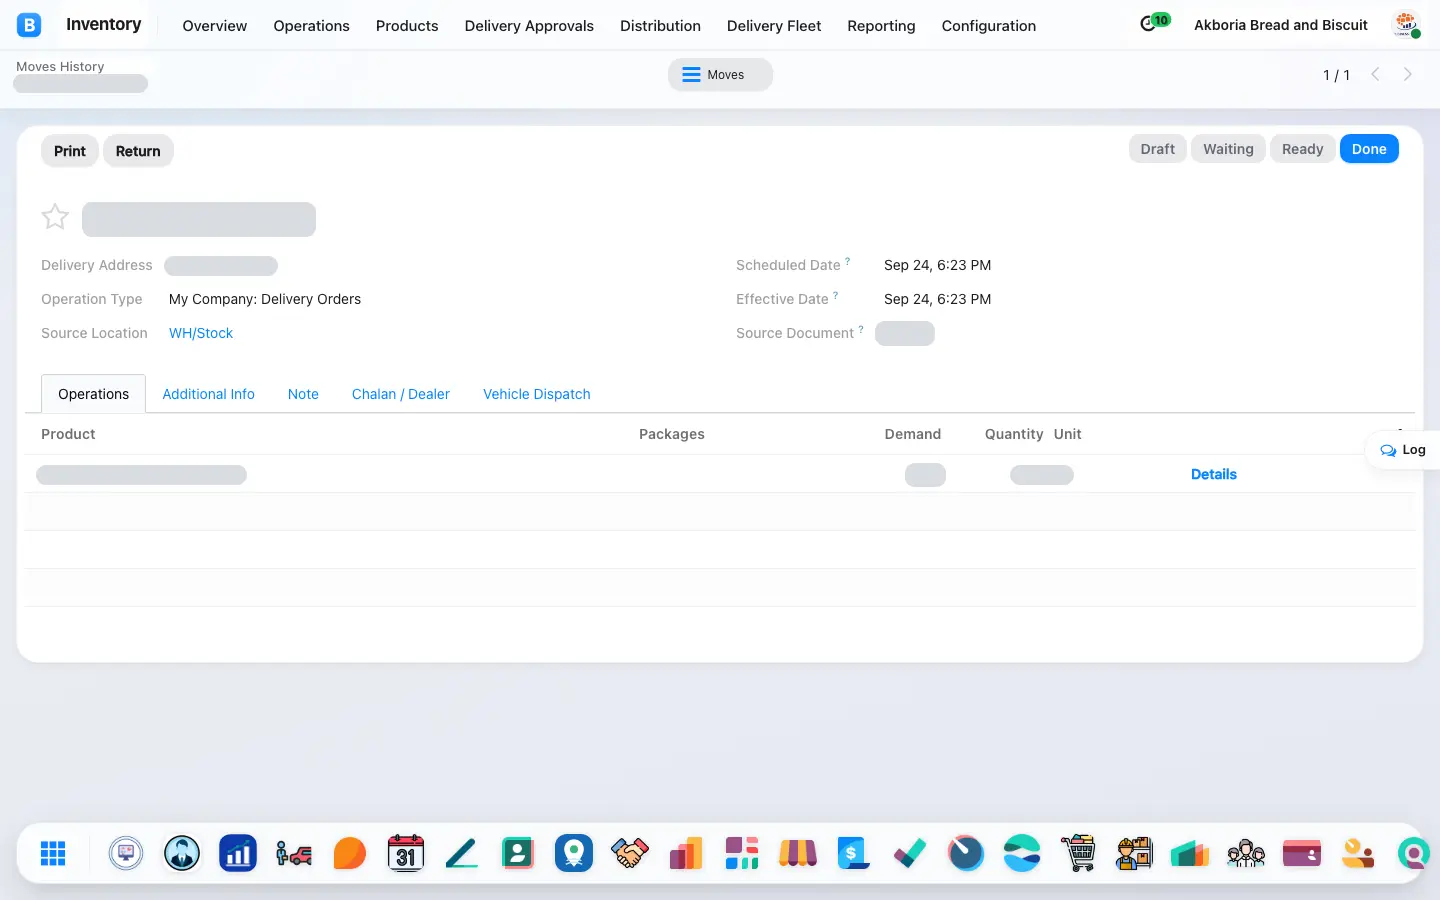Open the Moves smart button

click(720, 75)
